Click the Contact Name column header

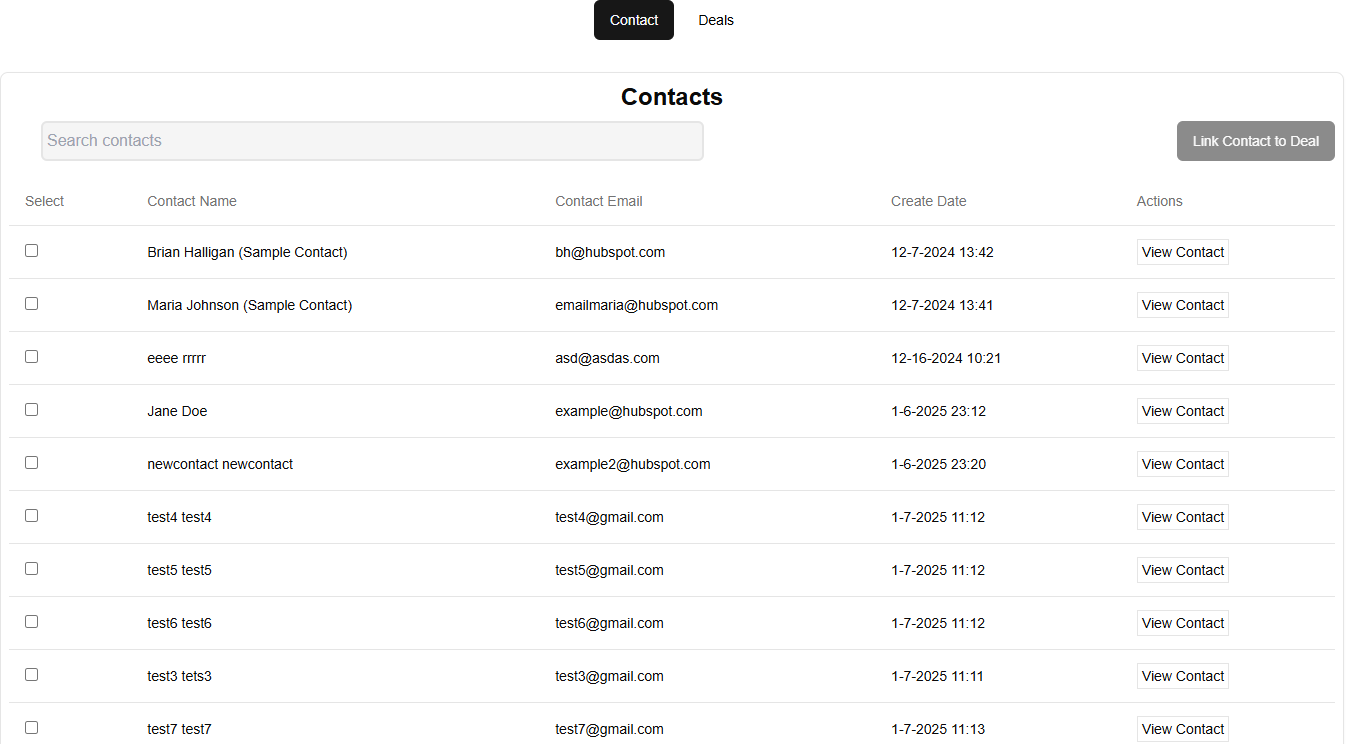(x=192, y=201)
